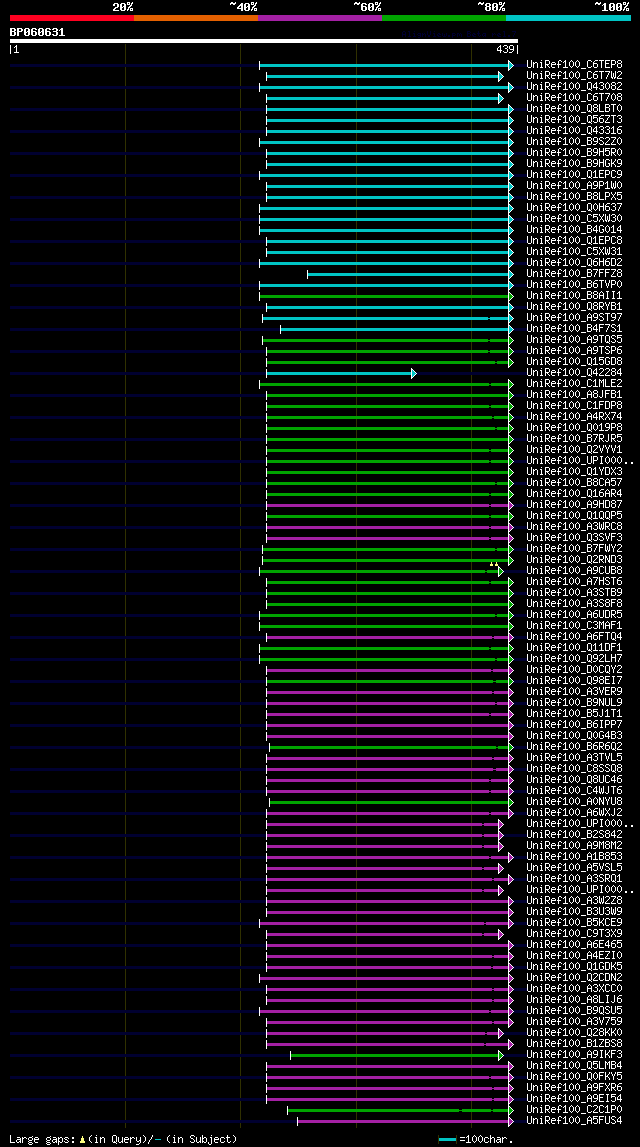Viewport: 640px width, 1147px height.
Task: Select the UniRef100_C8SSQ8 label
Action: [574, 769]
